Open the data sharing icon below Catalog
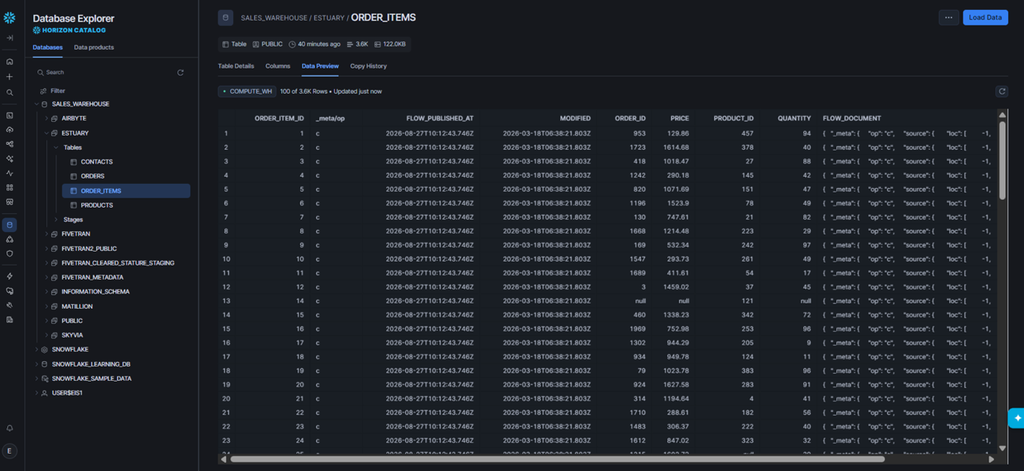Image resolution: width=1024 pixels, height=471 pixels. point(10,239)
